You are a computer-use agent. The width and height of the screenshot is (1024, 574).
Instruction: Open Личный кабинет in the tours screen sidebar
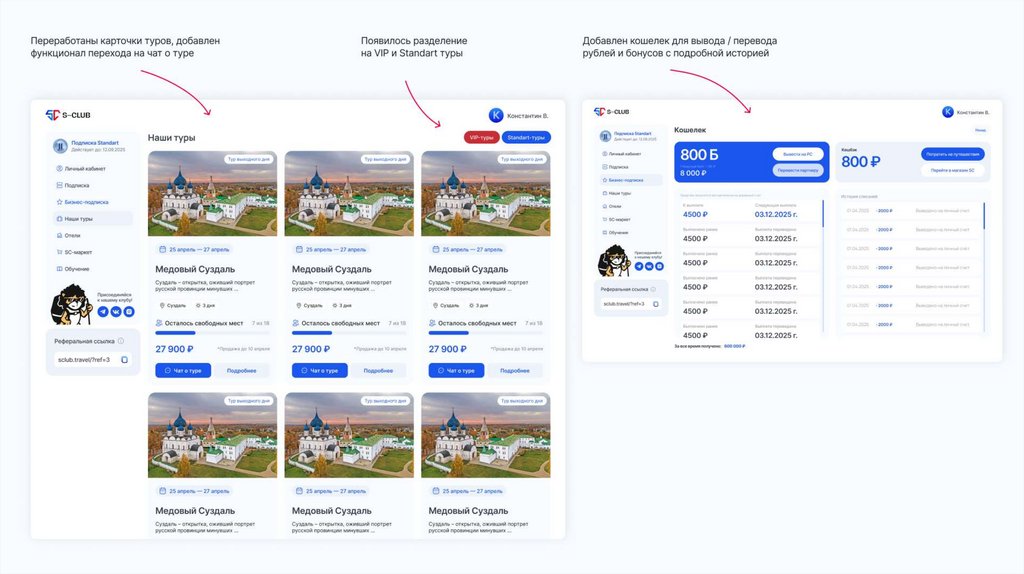81,168
